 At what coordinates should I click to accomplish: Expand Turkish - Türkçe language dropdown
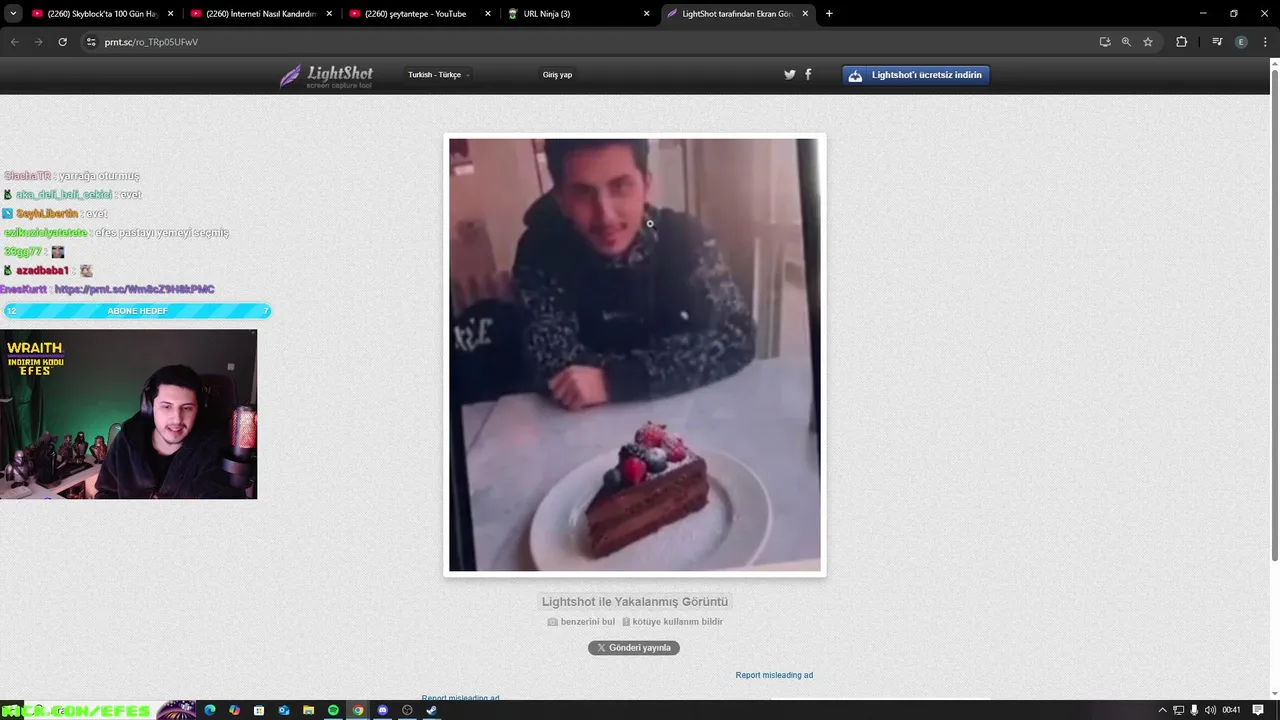[438, 75]
